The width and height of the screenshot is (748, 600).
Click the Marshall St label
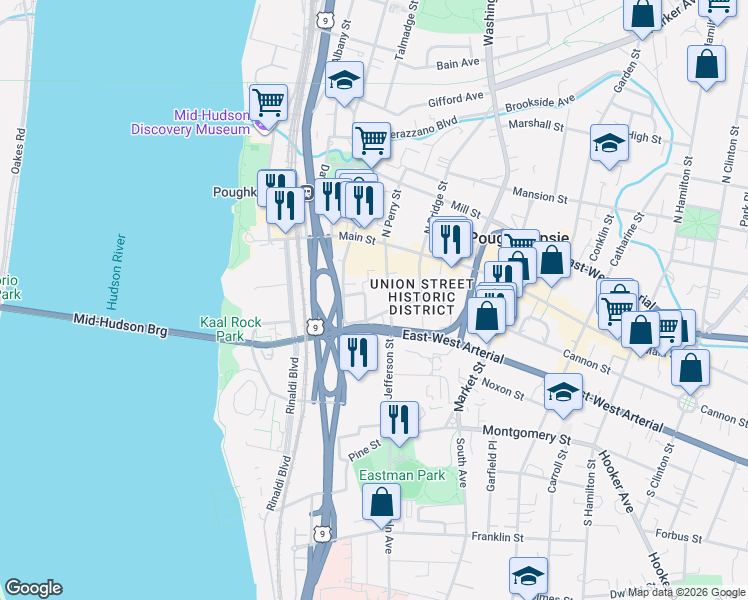(x=536, y=125)
